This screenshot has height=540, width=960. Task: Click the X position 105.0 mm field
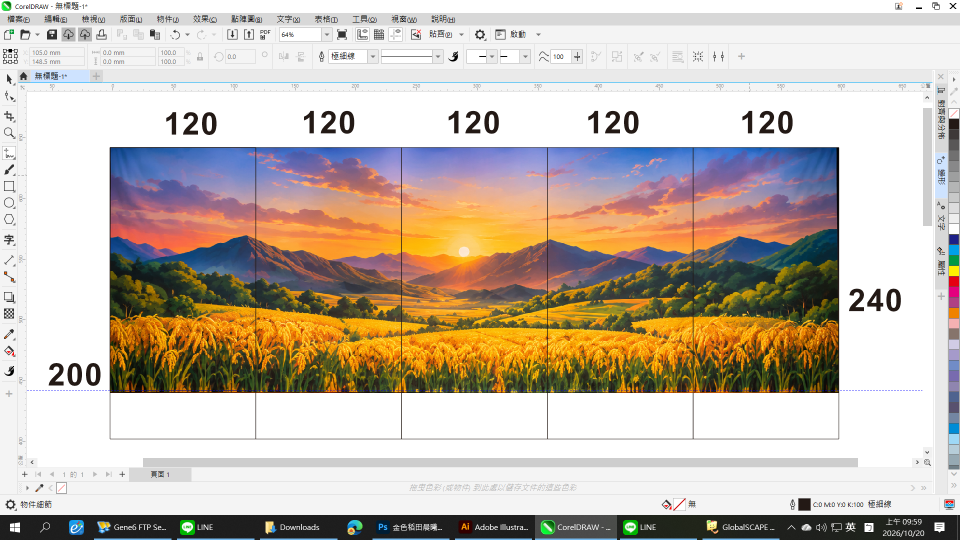(57, 53)
